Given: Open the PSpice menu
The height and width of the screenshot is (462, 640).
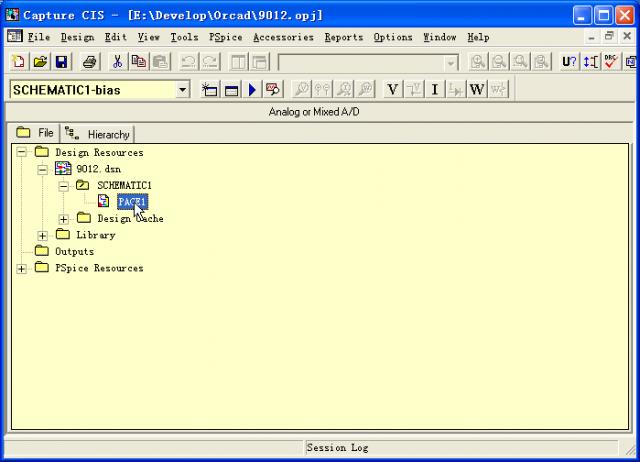Looking at the screenshot, I should coord(225,37).
